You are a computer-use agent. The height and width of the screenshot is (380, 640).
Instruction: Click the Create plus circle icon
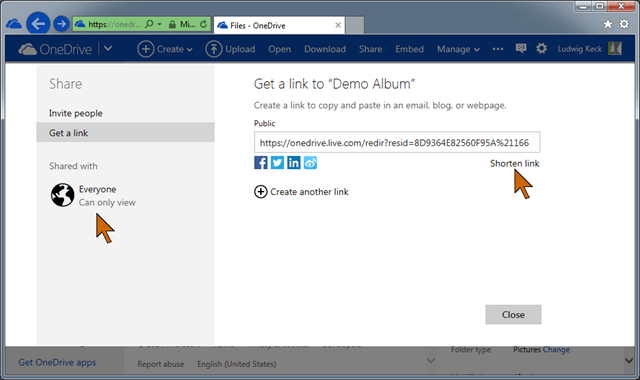(x=146, y=49)
